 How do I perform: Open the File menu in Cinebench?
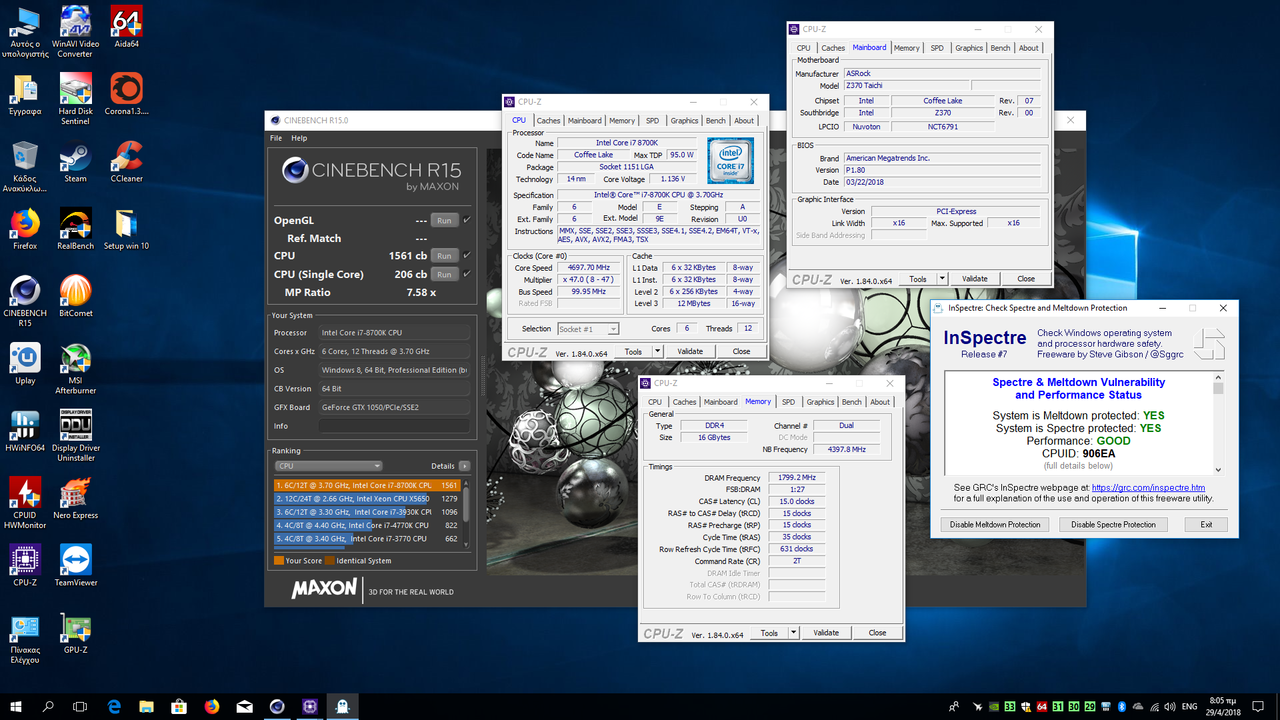[x=276, y=138]
